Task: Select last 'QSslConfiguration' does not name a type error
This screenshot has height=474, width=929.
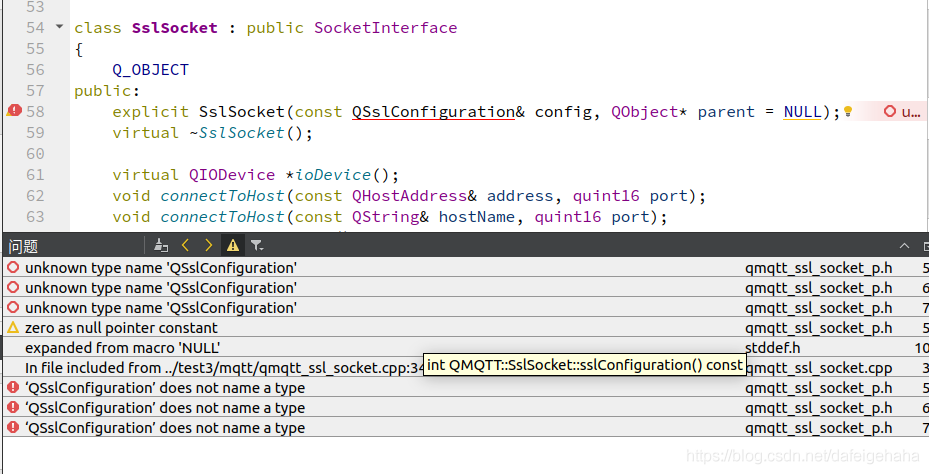Action: 165,428
